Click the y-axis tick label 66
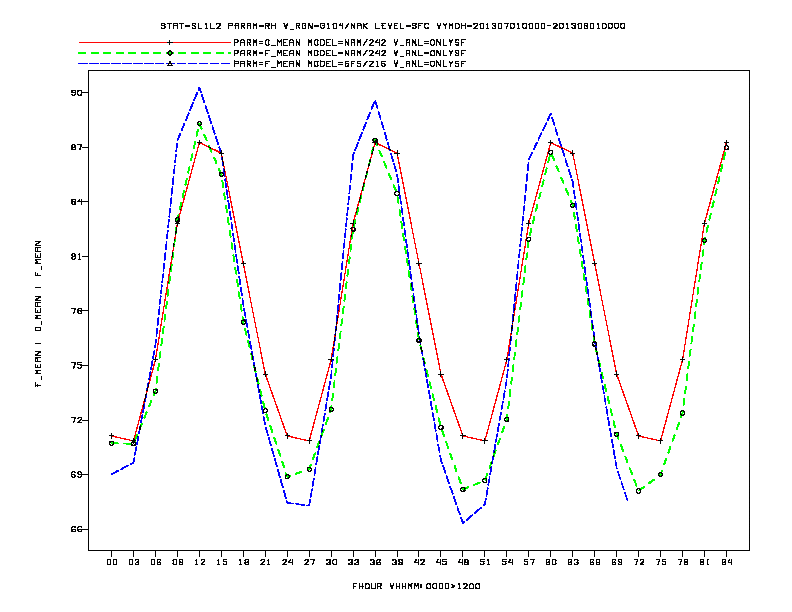This screenshot has width=792, height=612. pos(77,529)
